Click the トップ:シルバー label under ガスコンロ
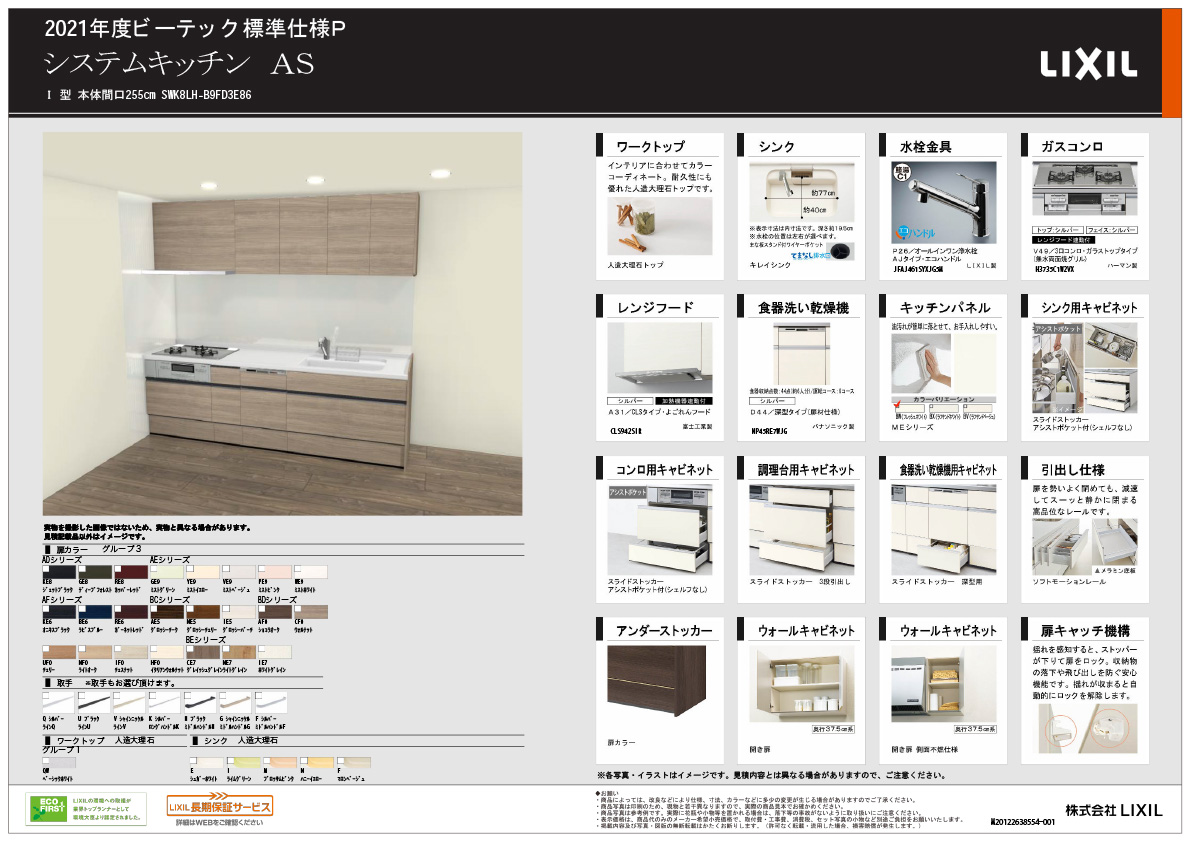 pyautogui.click(x=1057, y=230)
